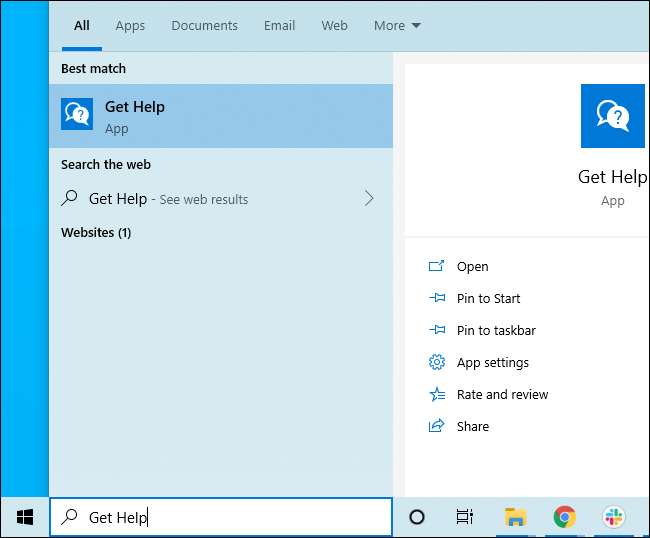
Task: Open Google Chrome from the taskbar
Action: point(565,517)
